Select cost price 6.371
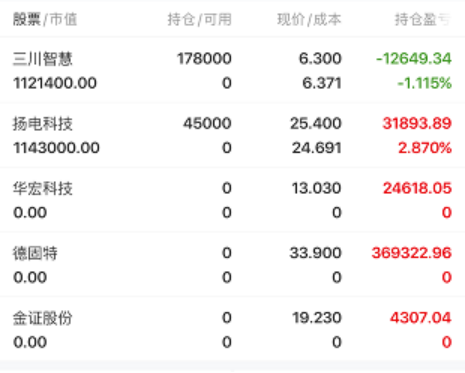The width and height of the screenshot is (465, 373). tap(322, 83)
